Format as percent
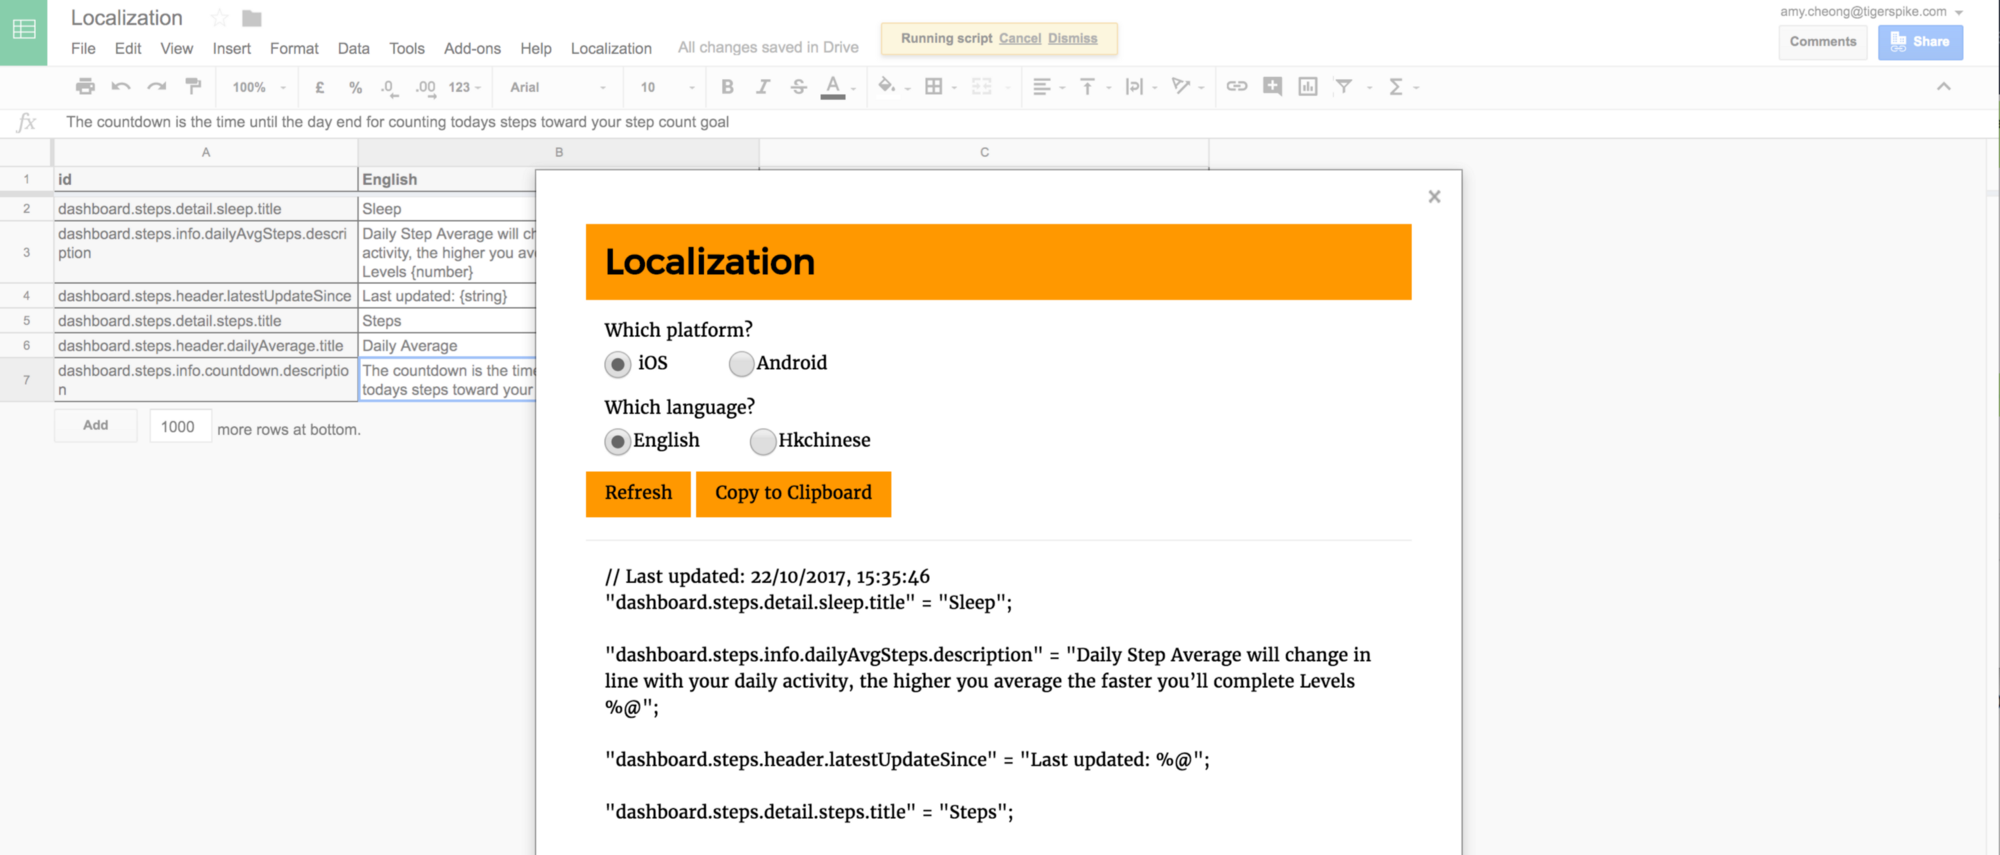 (355, 87)
